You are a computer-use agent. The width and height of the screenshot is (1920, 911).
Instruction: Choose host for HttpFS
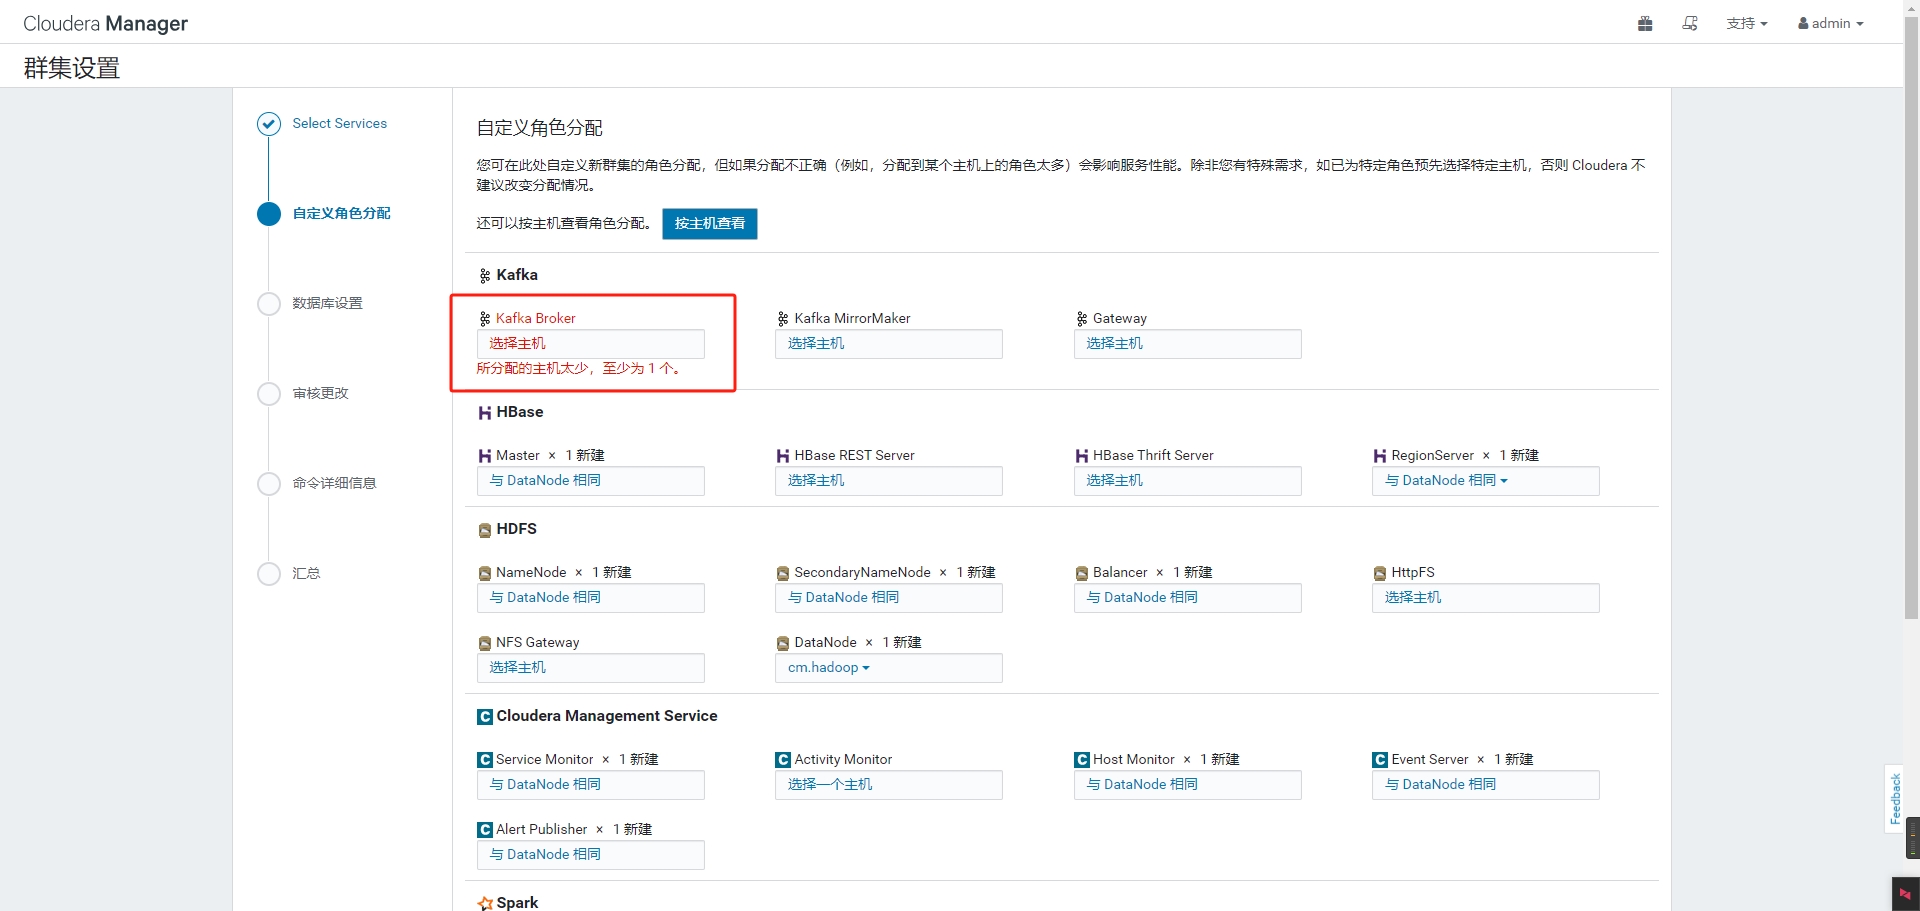point(1486,598)
